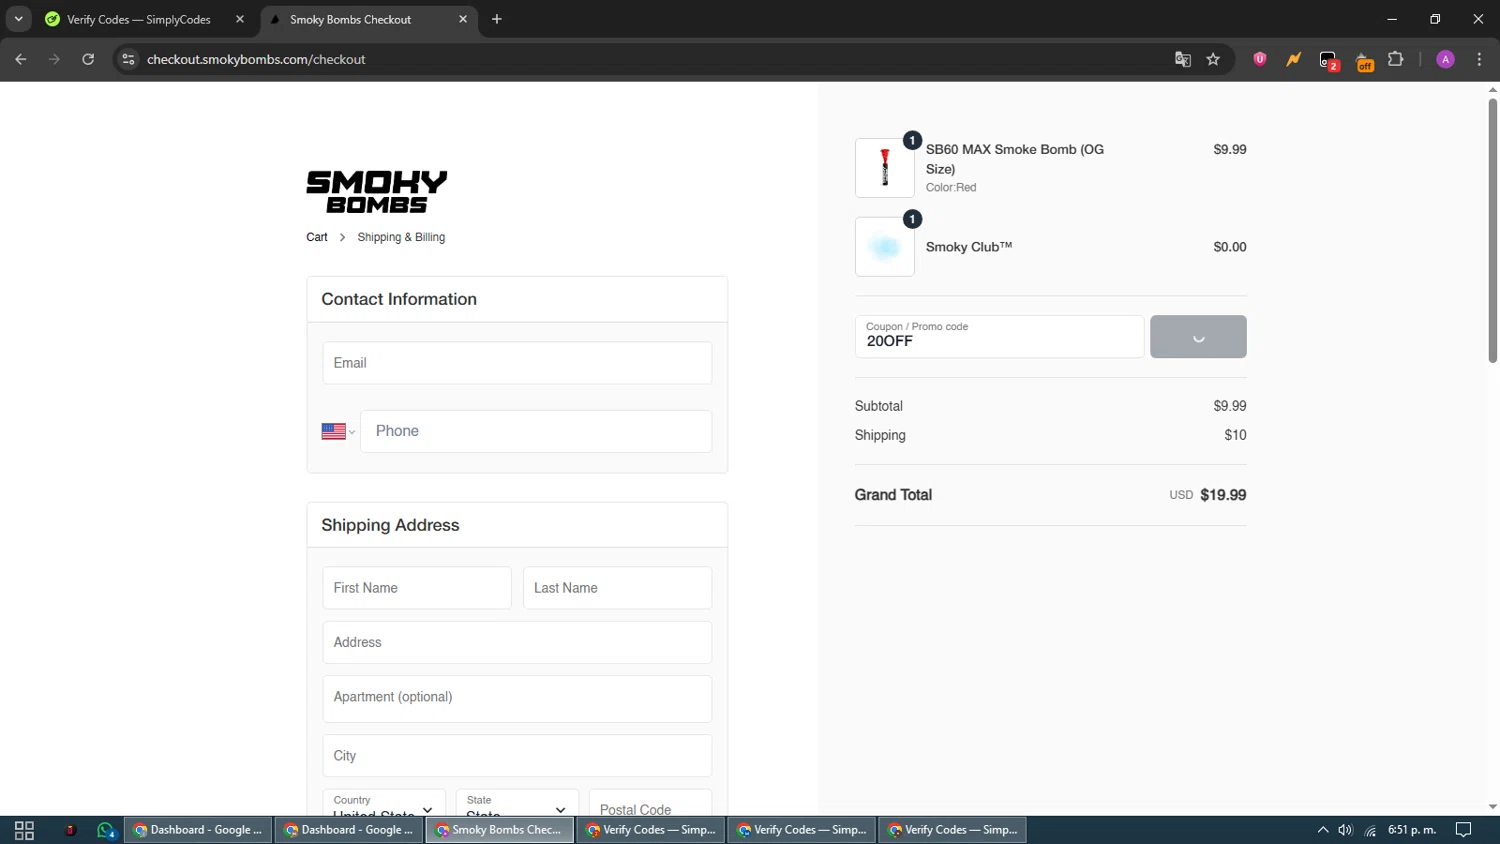The width and height of the screenshot is (1500, 844).
Task: Click the Coupon / Promo code field
Action: [999, 336]
